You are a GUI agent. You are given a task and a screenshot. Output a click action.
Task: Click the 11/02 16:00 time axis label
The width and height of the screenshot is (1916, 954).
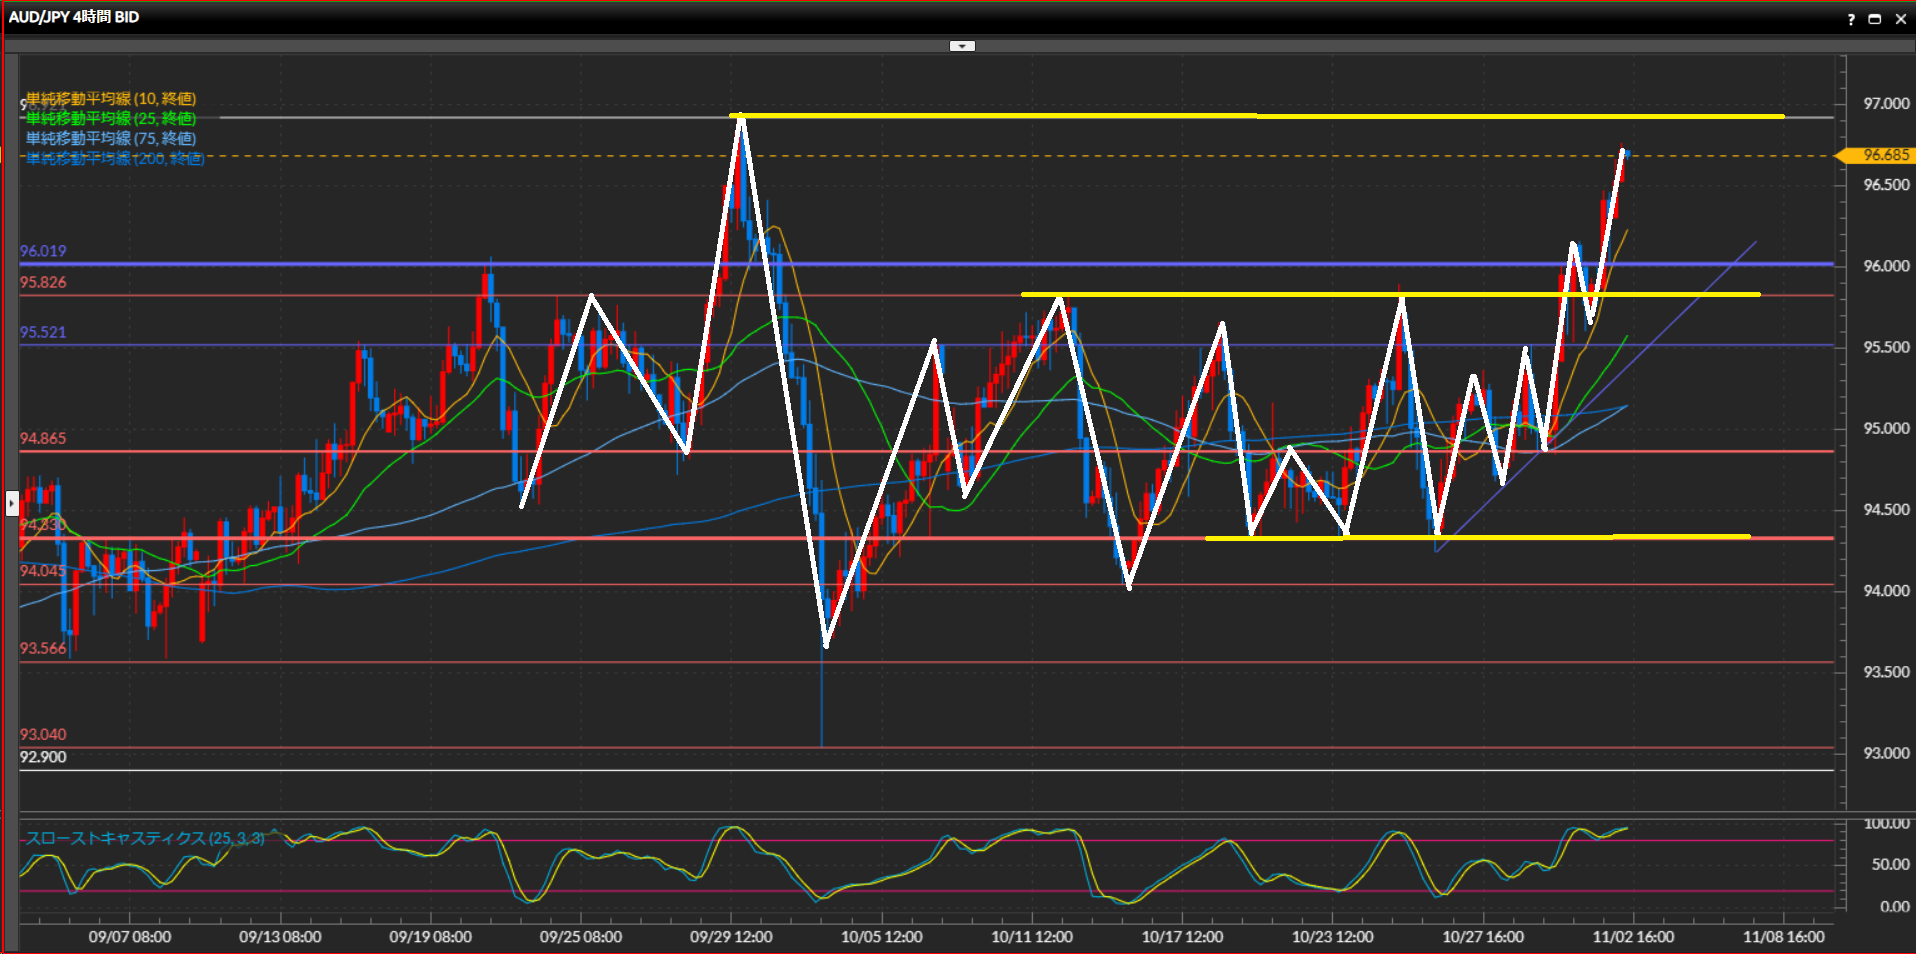click(1633, 937)
